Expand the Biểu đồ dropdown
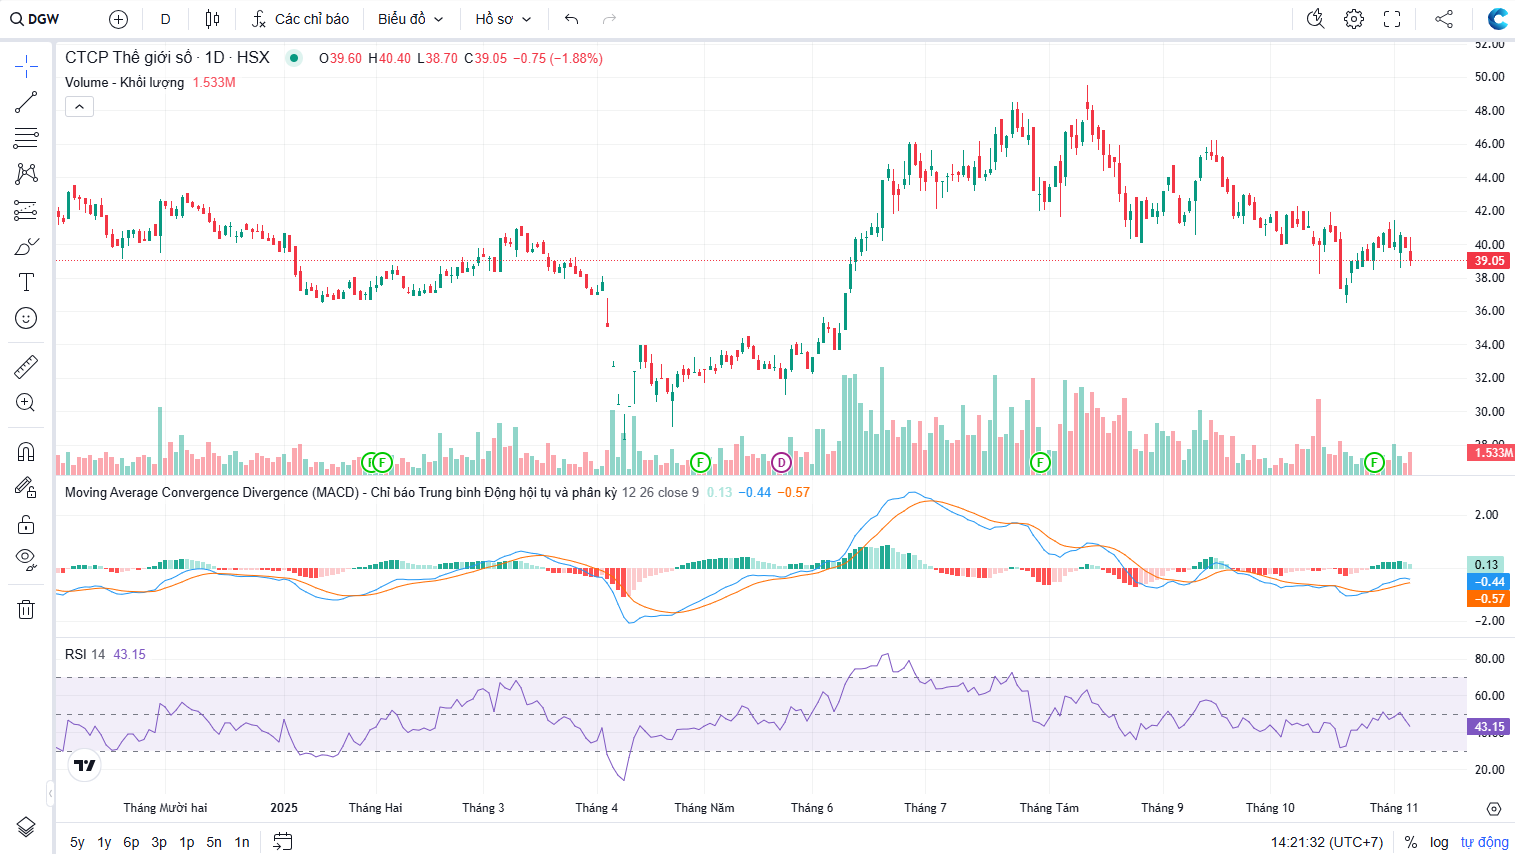This screenshot has height=854, width=1515. [410, 19]
